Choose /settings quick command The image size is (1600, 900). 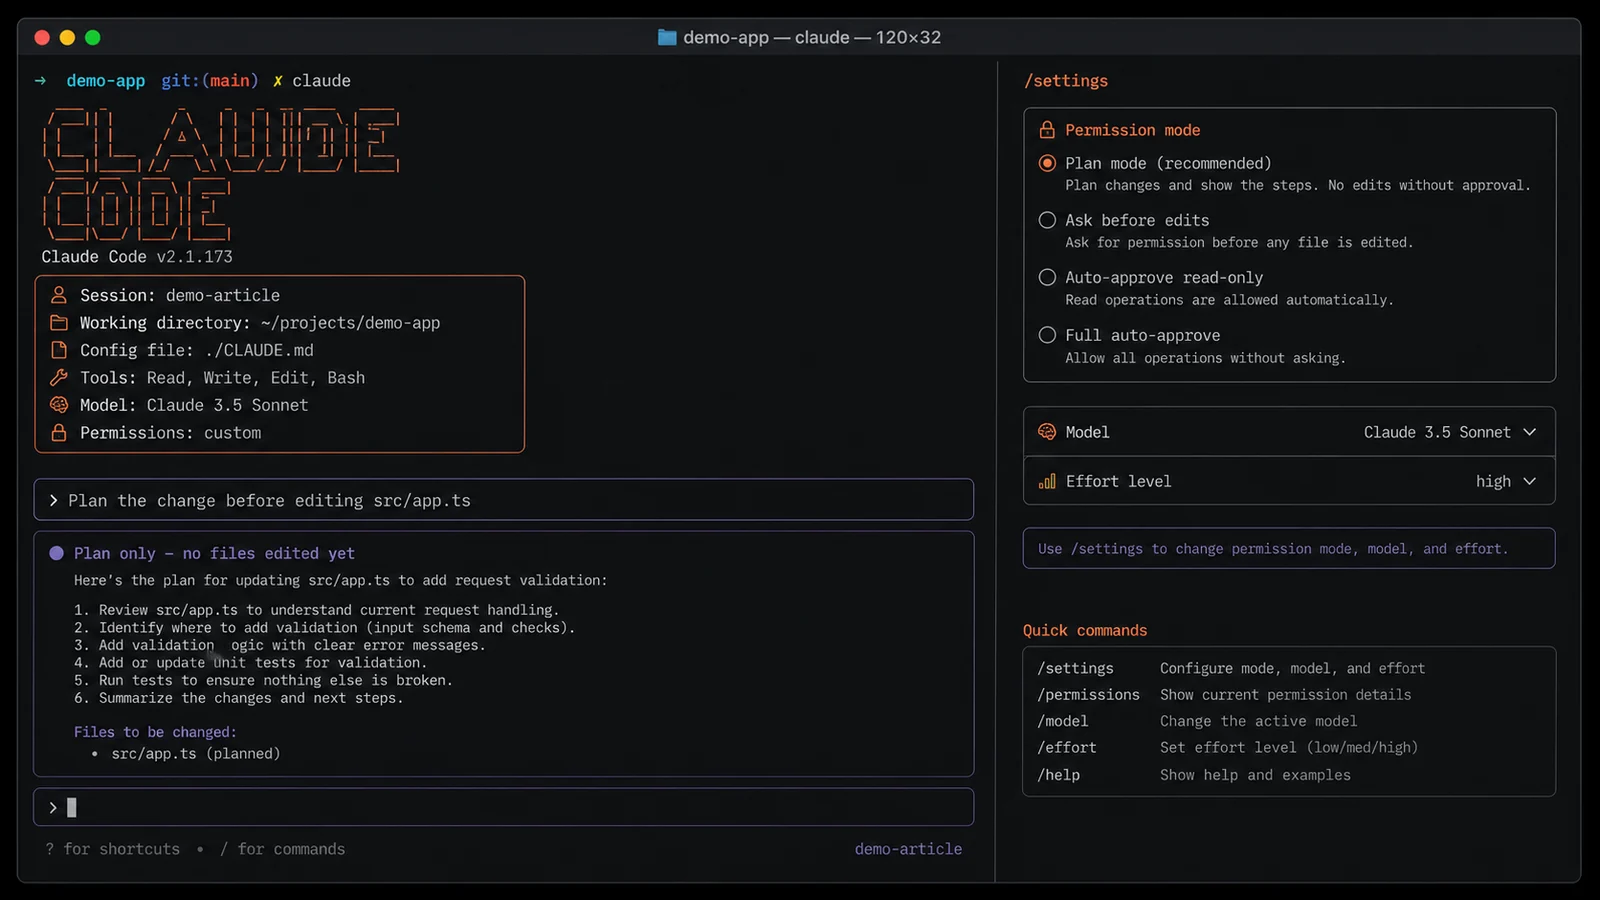[1075, 668]
